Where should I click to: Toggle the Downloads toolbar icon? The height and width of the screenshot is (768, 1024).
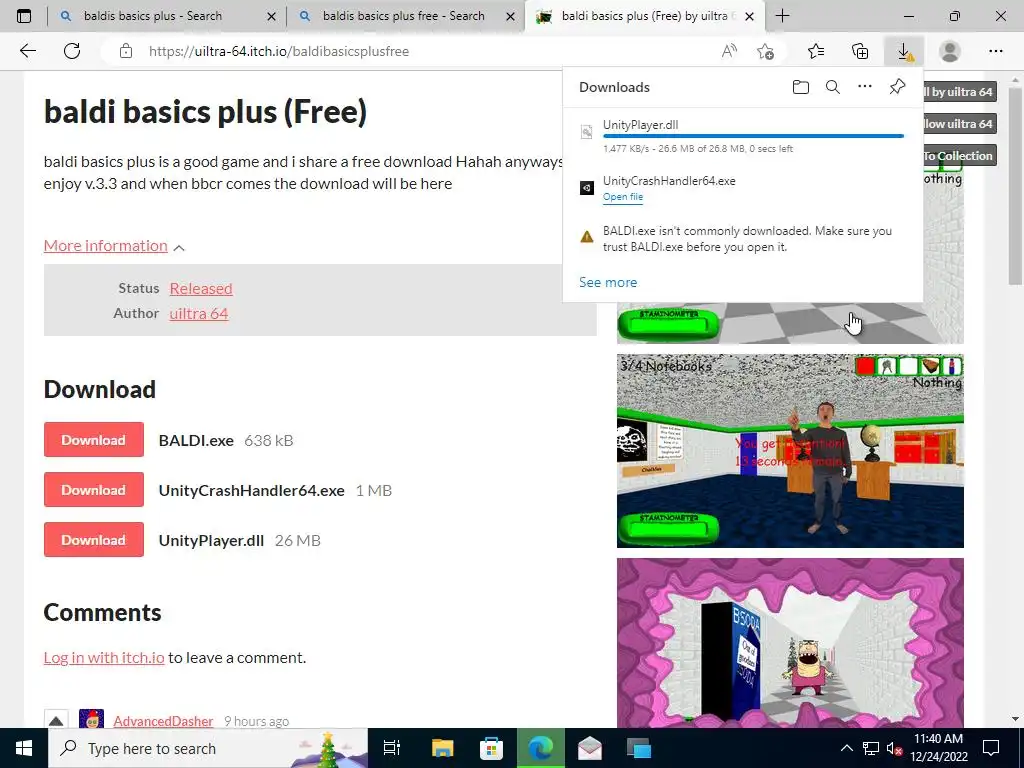click(x=904, y=51)
